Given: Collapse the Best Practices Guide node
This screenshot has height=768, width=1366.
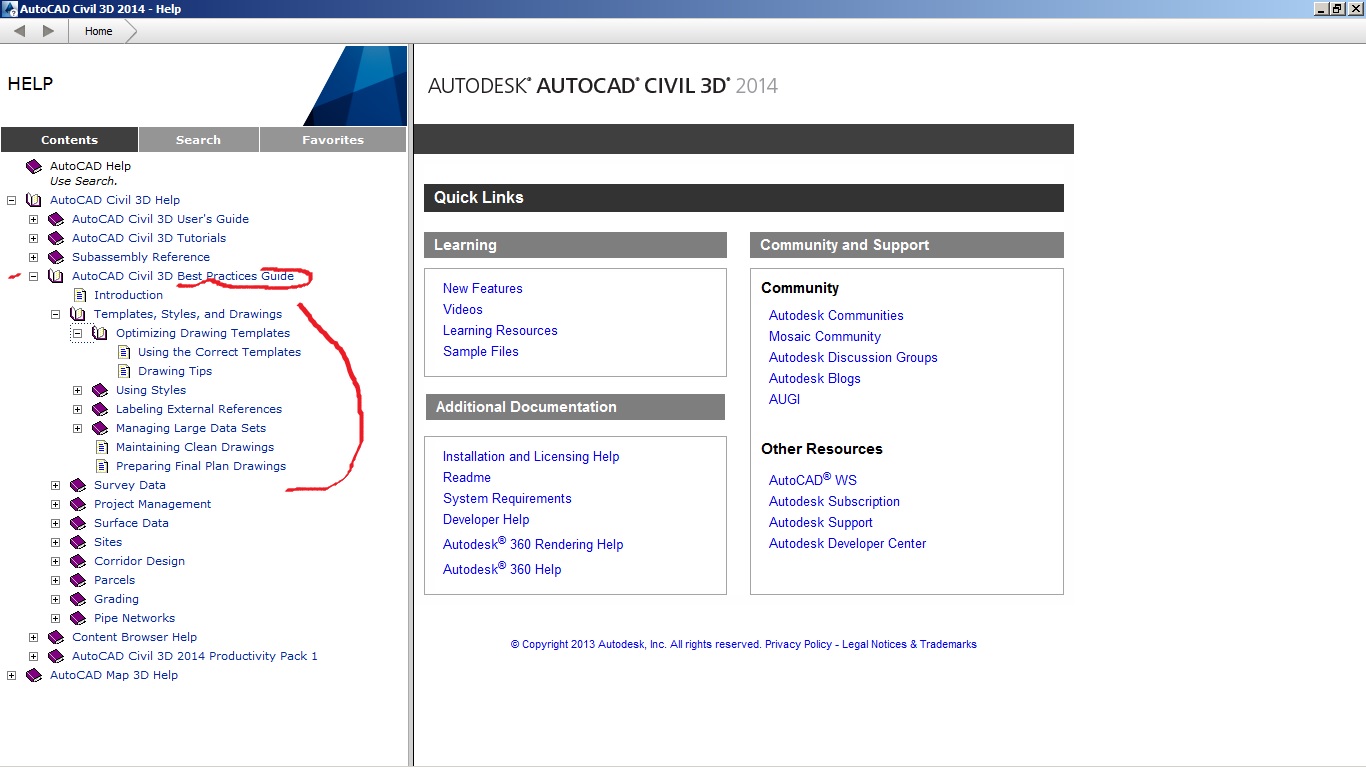Looking at the screenshot, I should tap(34, 276).
